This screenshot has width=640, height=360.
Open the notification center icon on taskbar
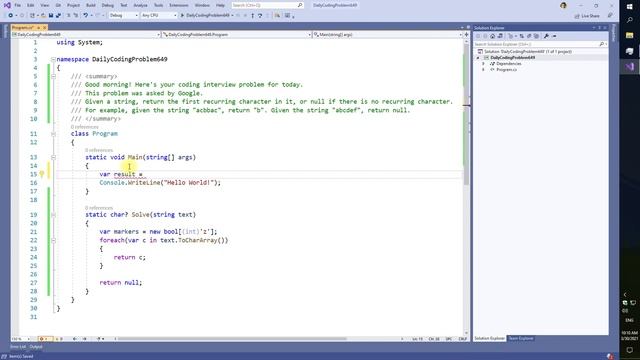pyautogui.click(x=629, y=350)
